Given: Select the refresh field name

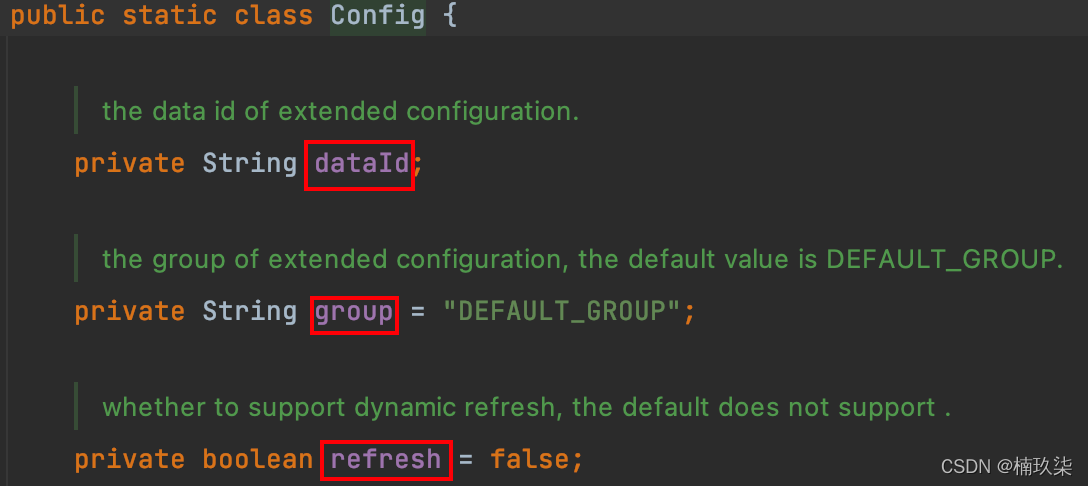Looking at the screenshot, I should [385, 460].
